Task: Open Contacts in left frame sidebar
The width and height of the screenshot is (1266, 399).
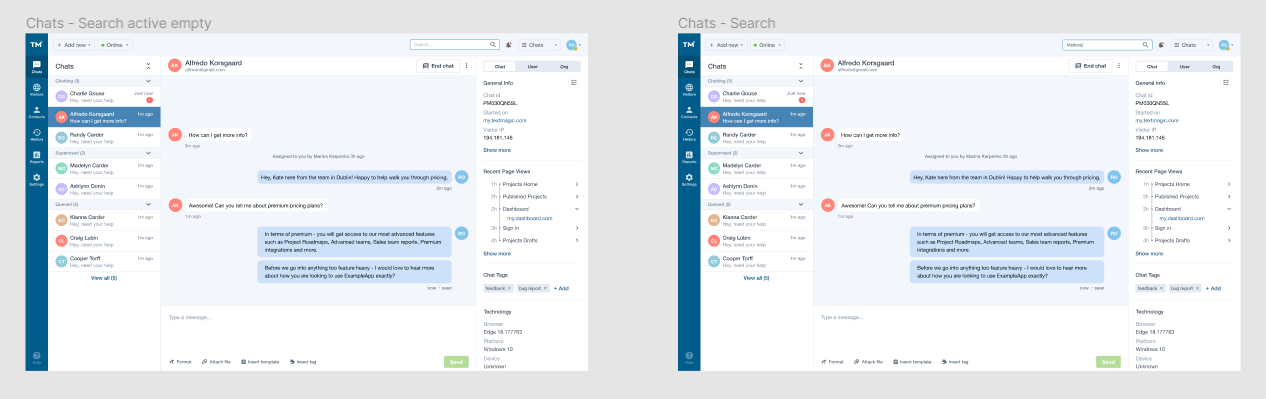Action: tap(36, 112)
